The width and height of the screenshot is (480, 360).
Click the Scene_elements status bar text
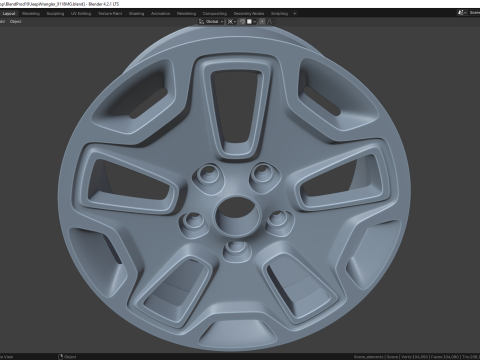[368, 357]
